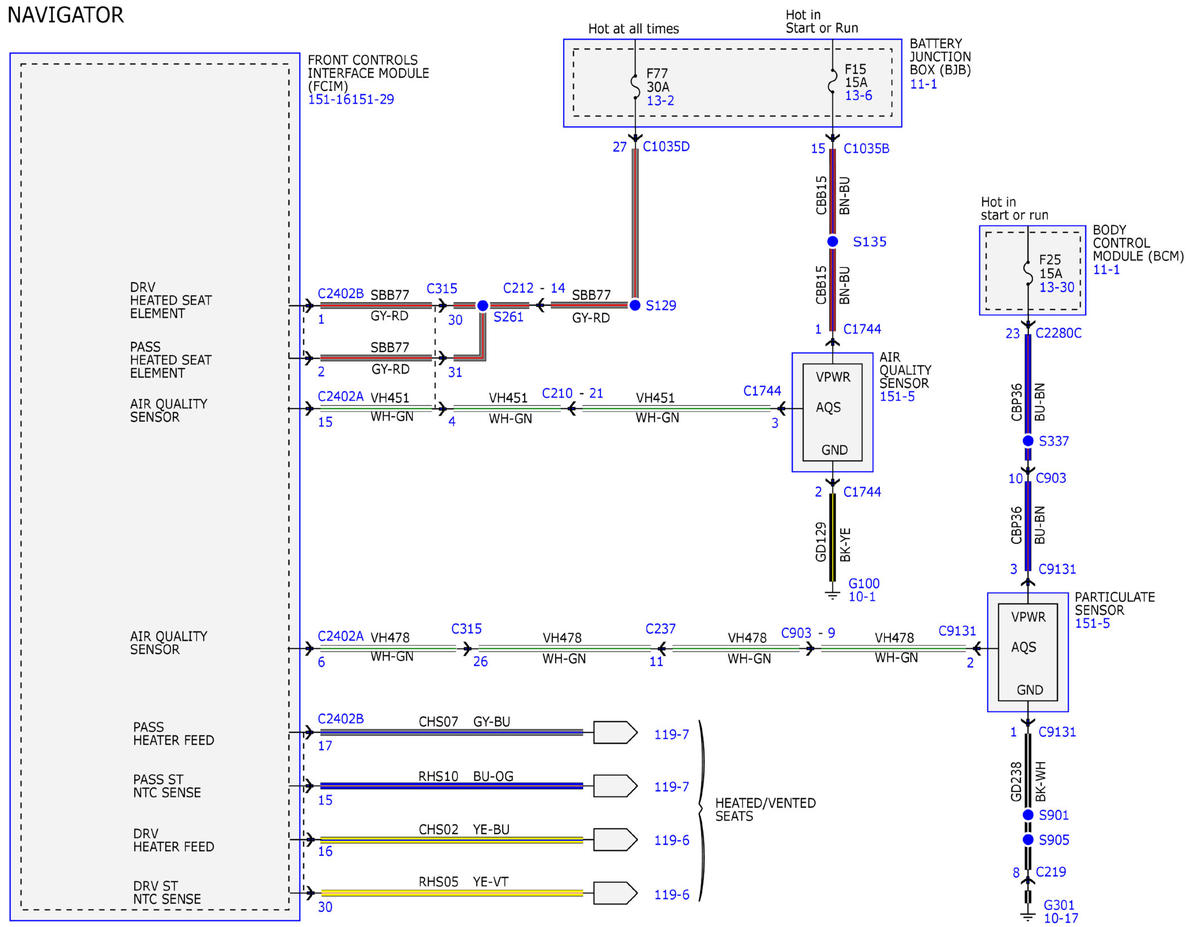Open the 151-16151-29 link under FCIM
The height and width of the screenshot is (927, 1200).
pyautogui.click(x=351, y=100)
